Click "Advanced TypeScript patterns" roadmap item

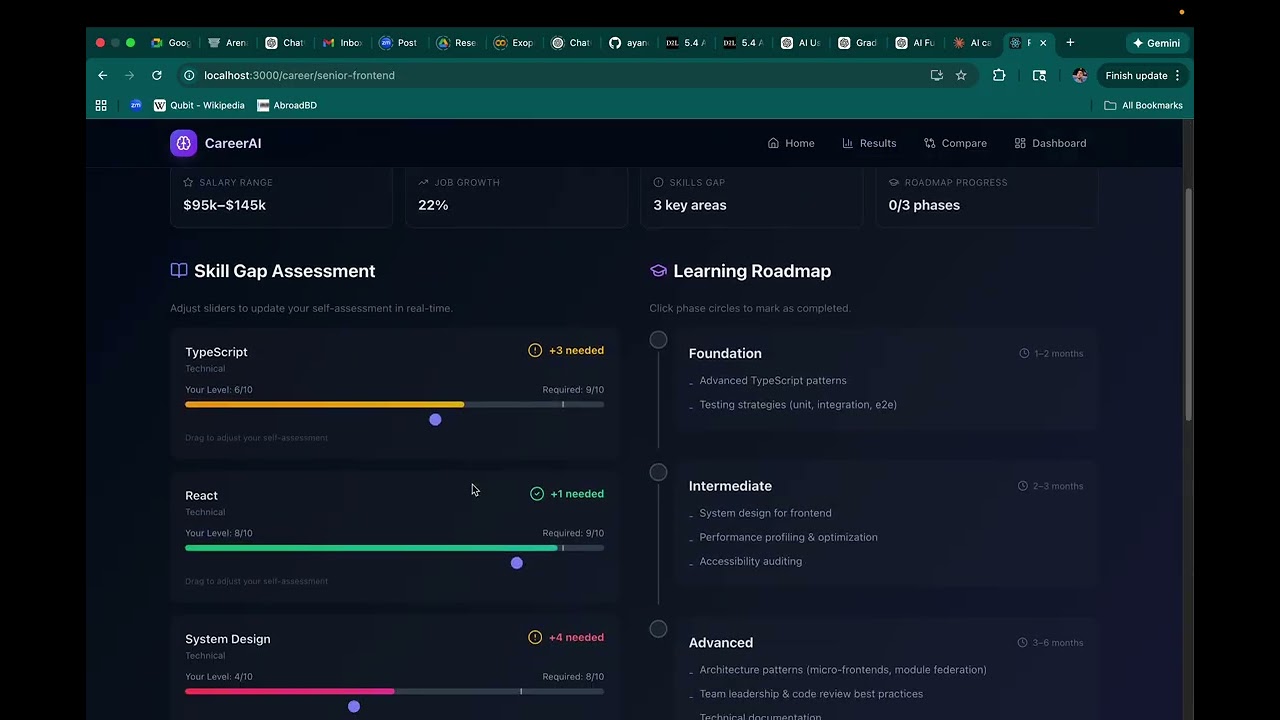click(x=773, y=380)
